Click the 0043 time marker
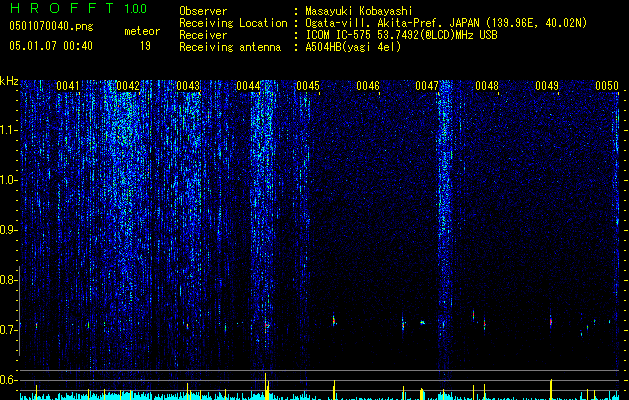This screenshot has width=629, height=400. (188, 86)
